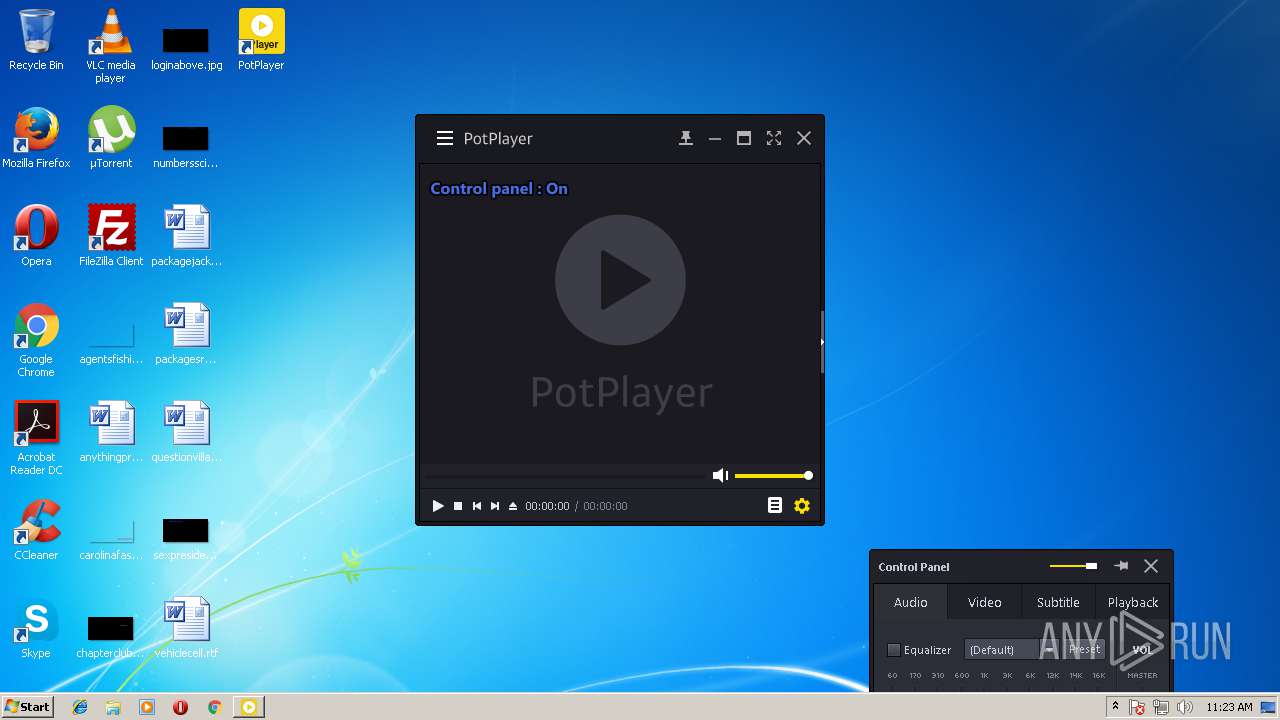The width and height of the screenshot is (1280, 720).
Task: Enter fullscreen mode in PotPlayer
Action: coord(774,139)
